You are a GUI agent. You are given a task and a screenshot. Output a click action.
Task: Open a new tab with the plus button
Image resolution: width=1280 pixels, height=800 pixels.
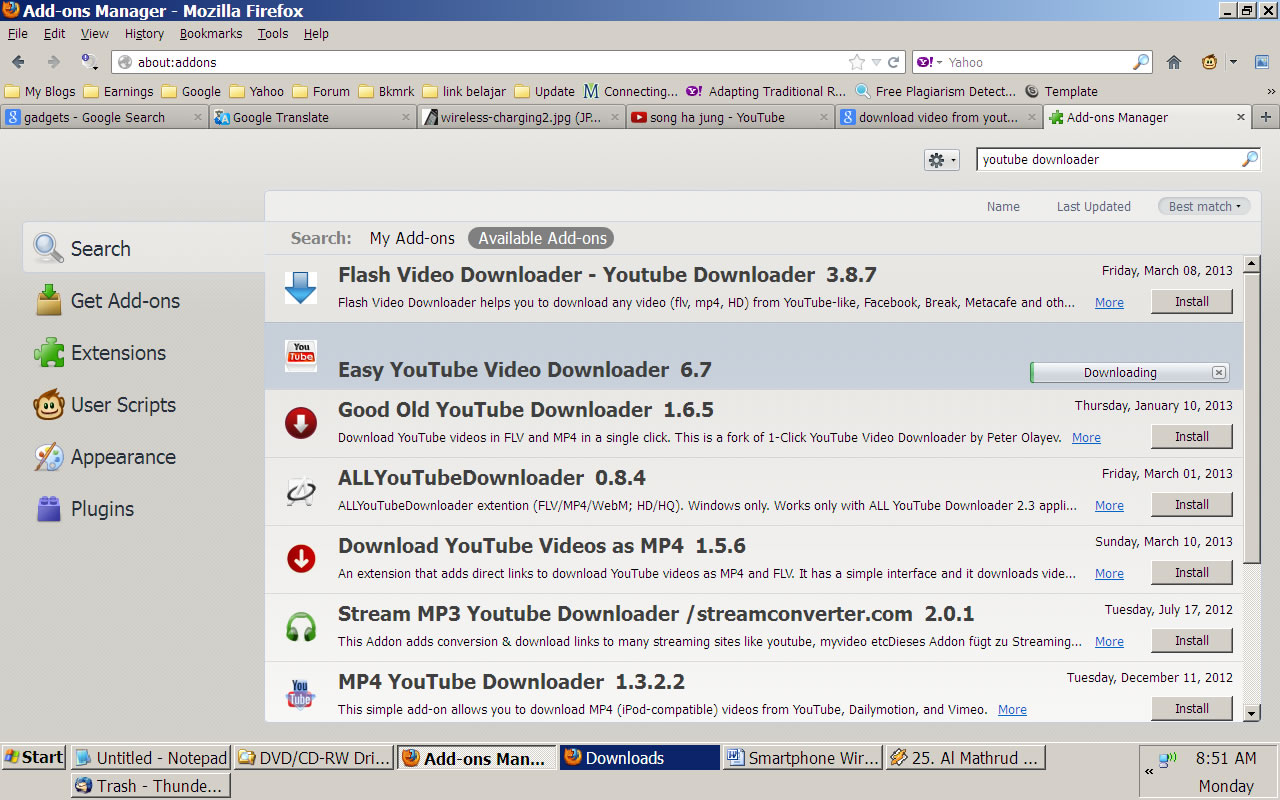tap(1266, 117)
